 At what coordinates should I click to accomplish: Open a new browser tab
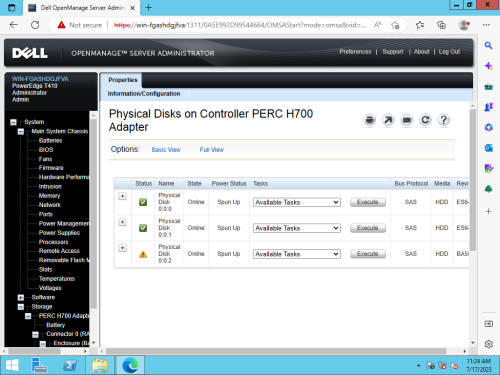(x=149, y=8)
